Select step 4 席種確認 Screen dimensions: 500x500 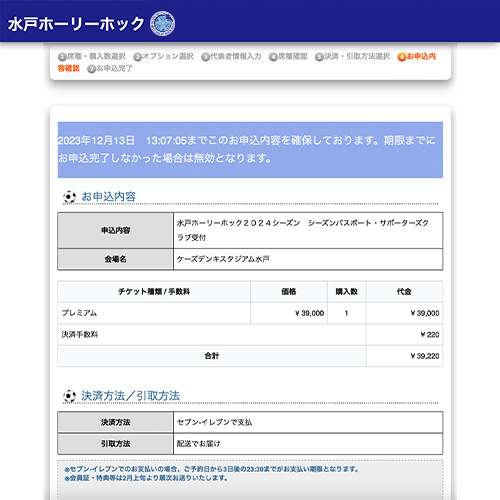[x=288, y=57]
